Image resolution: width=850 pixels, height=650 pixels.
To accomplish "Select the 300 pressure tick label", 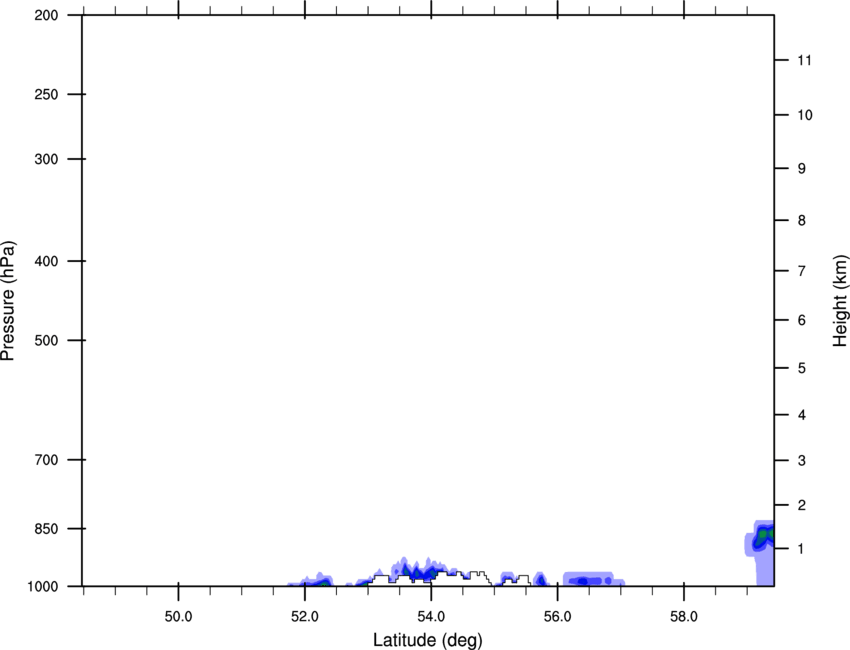I will click(46, 159).
